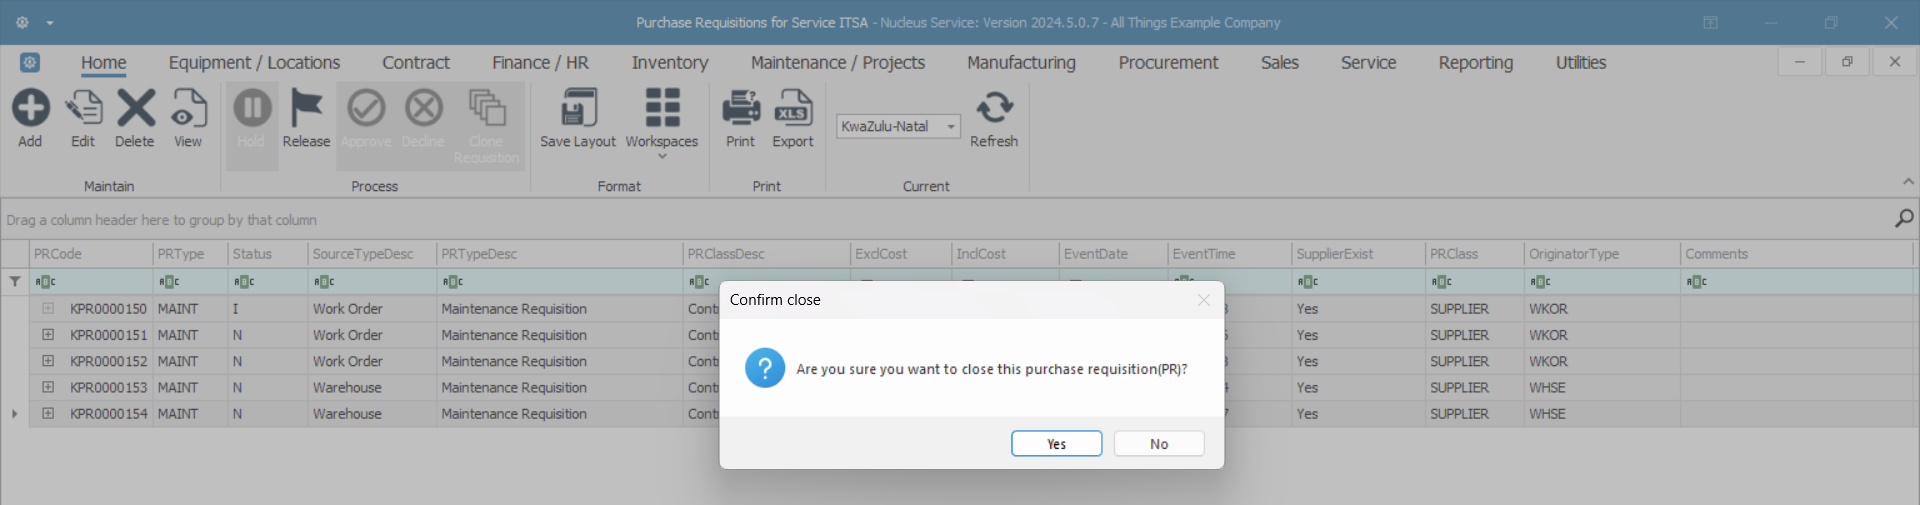Expand row KPR0000153

click(x=48, y=387)
